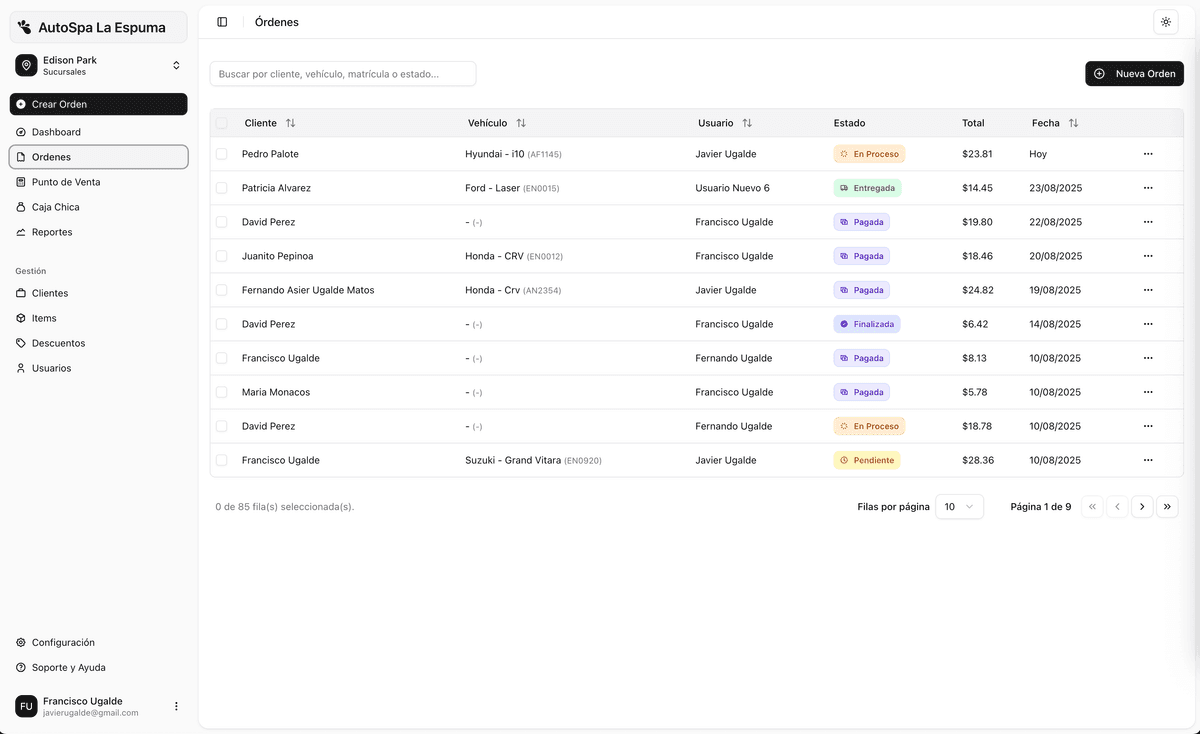
Task: Go to the next page arrow
Action: tap(1142, 507)
